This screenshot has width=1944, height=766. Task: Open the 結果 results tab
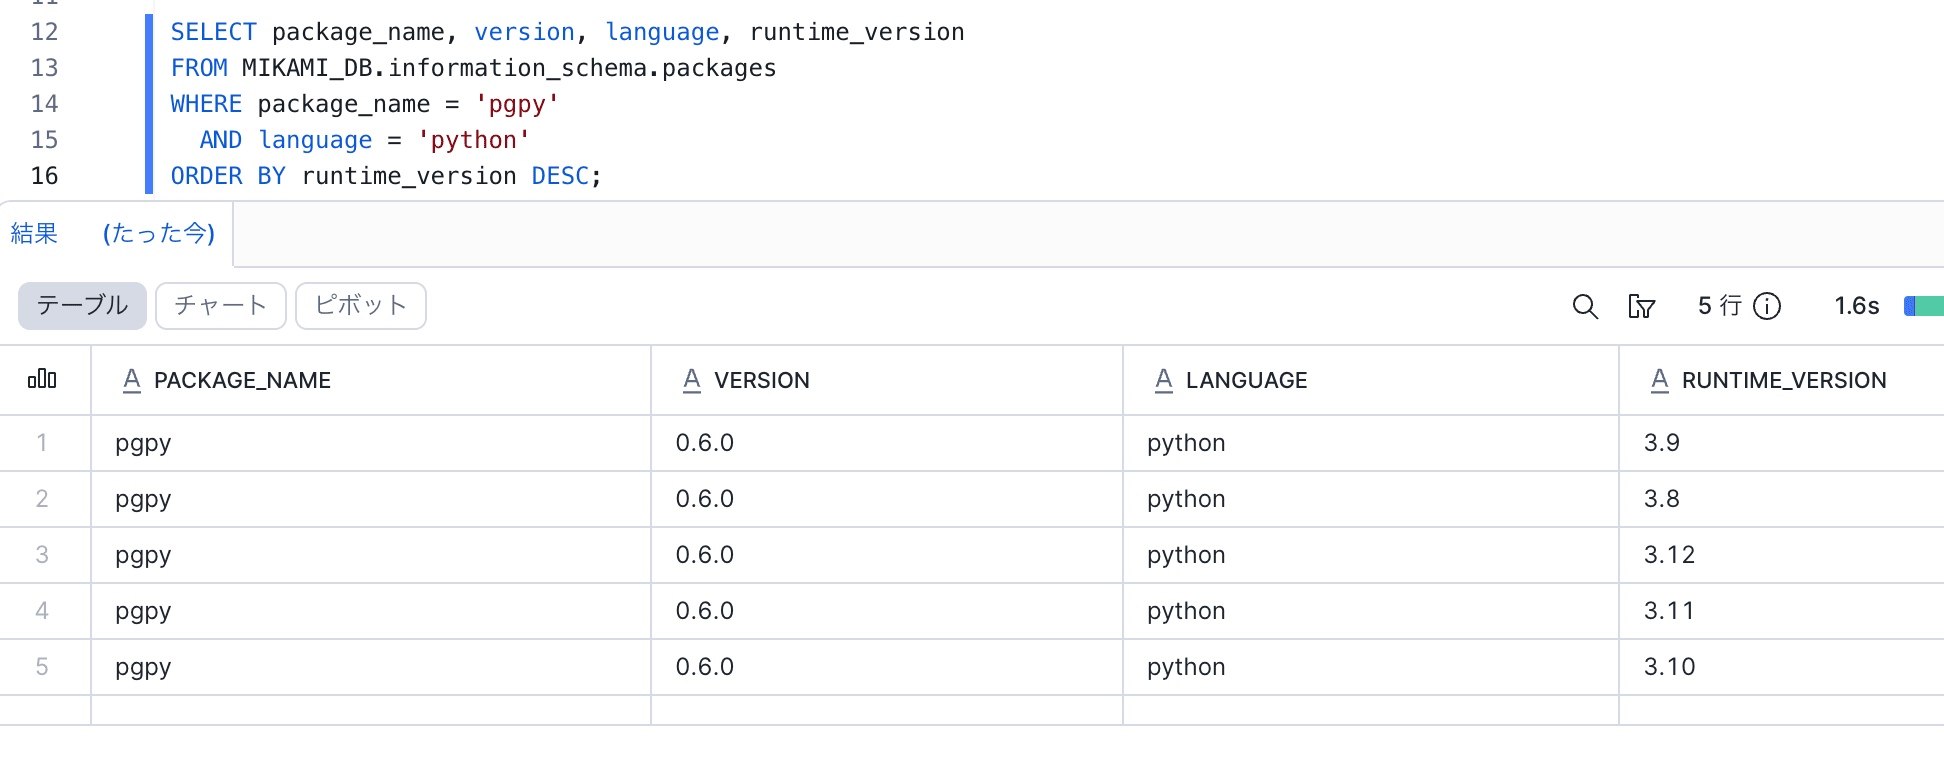click(x=34, y=234)
